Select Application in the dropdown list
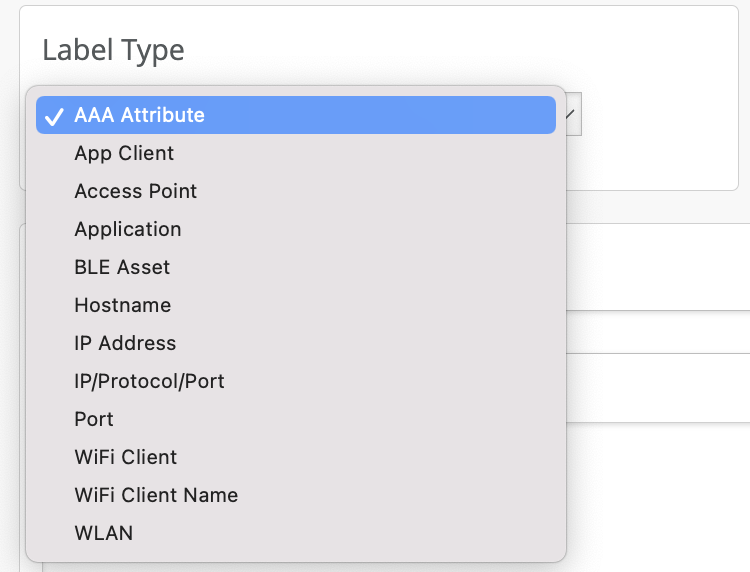 point(127,229)
